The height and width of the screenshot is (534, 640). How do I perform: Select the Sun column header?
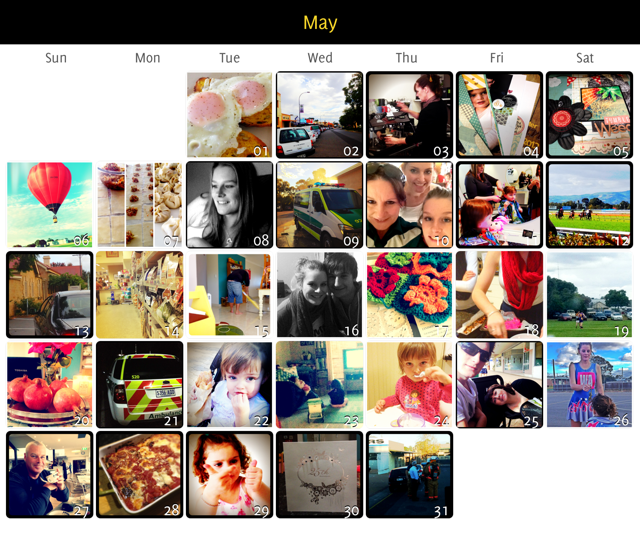(x=56, y=58)
